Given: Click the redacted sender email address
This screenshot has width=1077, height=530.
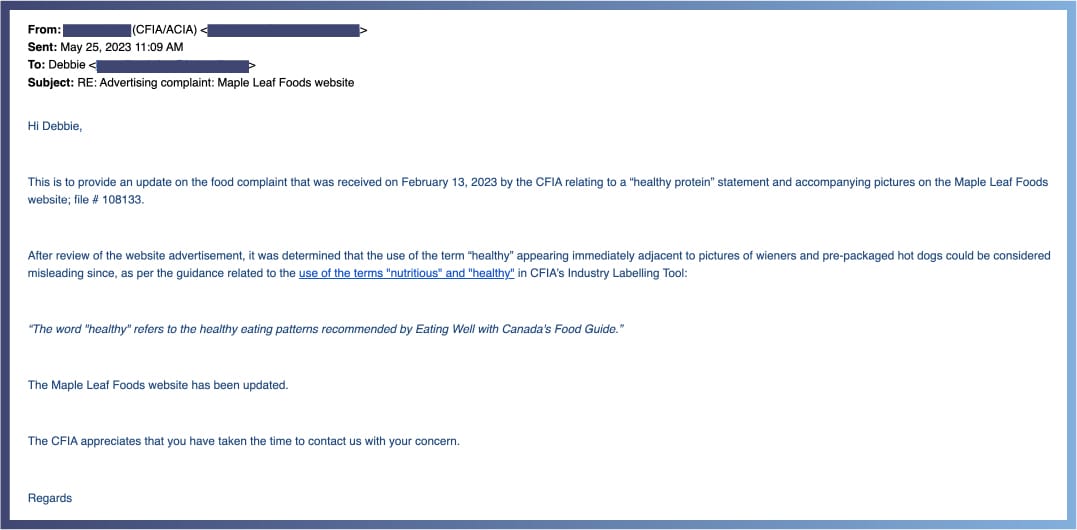Looking at the screenshot, I should [x=283, y=30].
